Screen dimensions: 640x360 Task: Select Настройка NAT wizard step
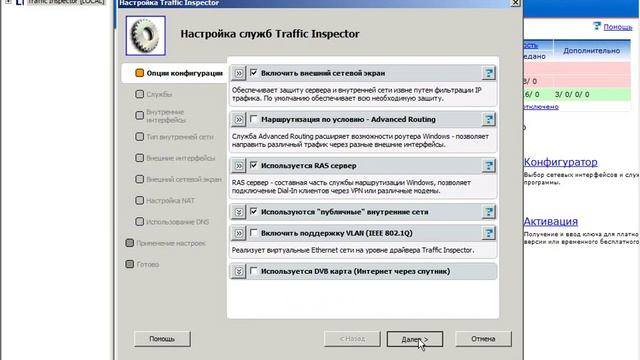tap(171, 200)
